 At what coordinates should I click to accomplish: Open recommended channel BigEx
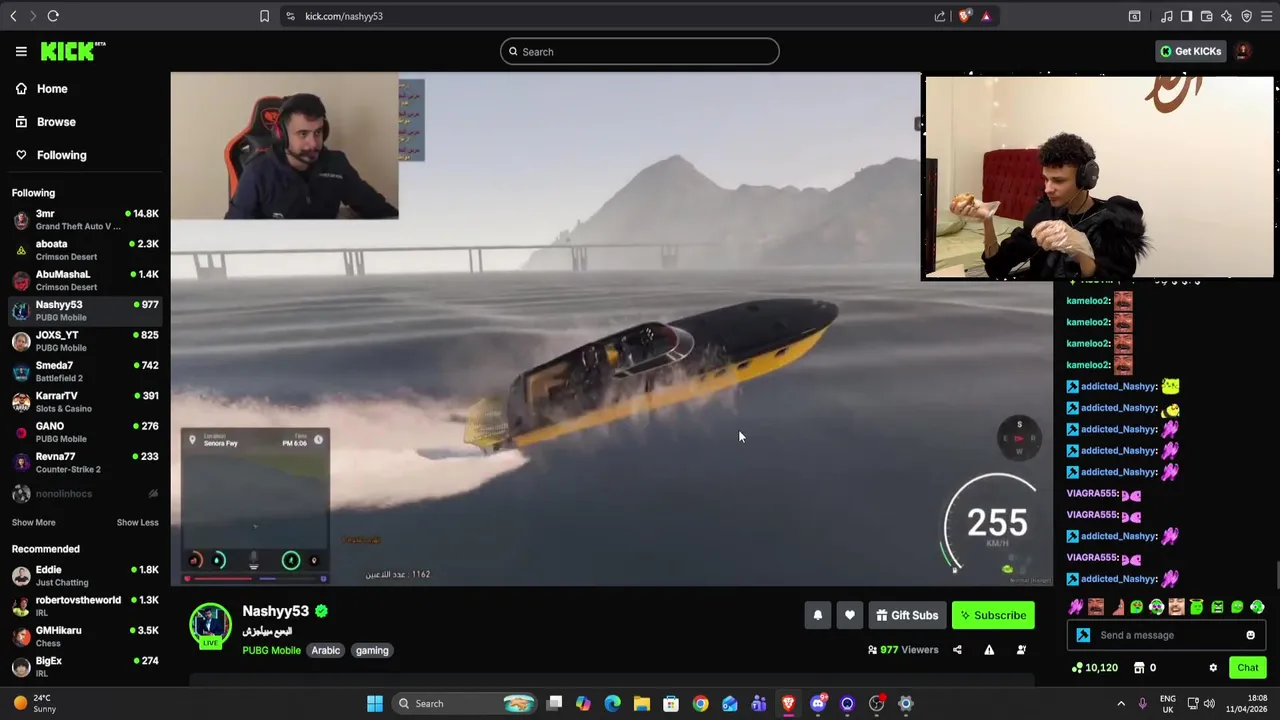pos(84,667)
